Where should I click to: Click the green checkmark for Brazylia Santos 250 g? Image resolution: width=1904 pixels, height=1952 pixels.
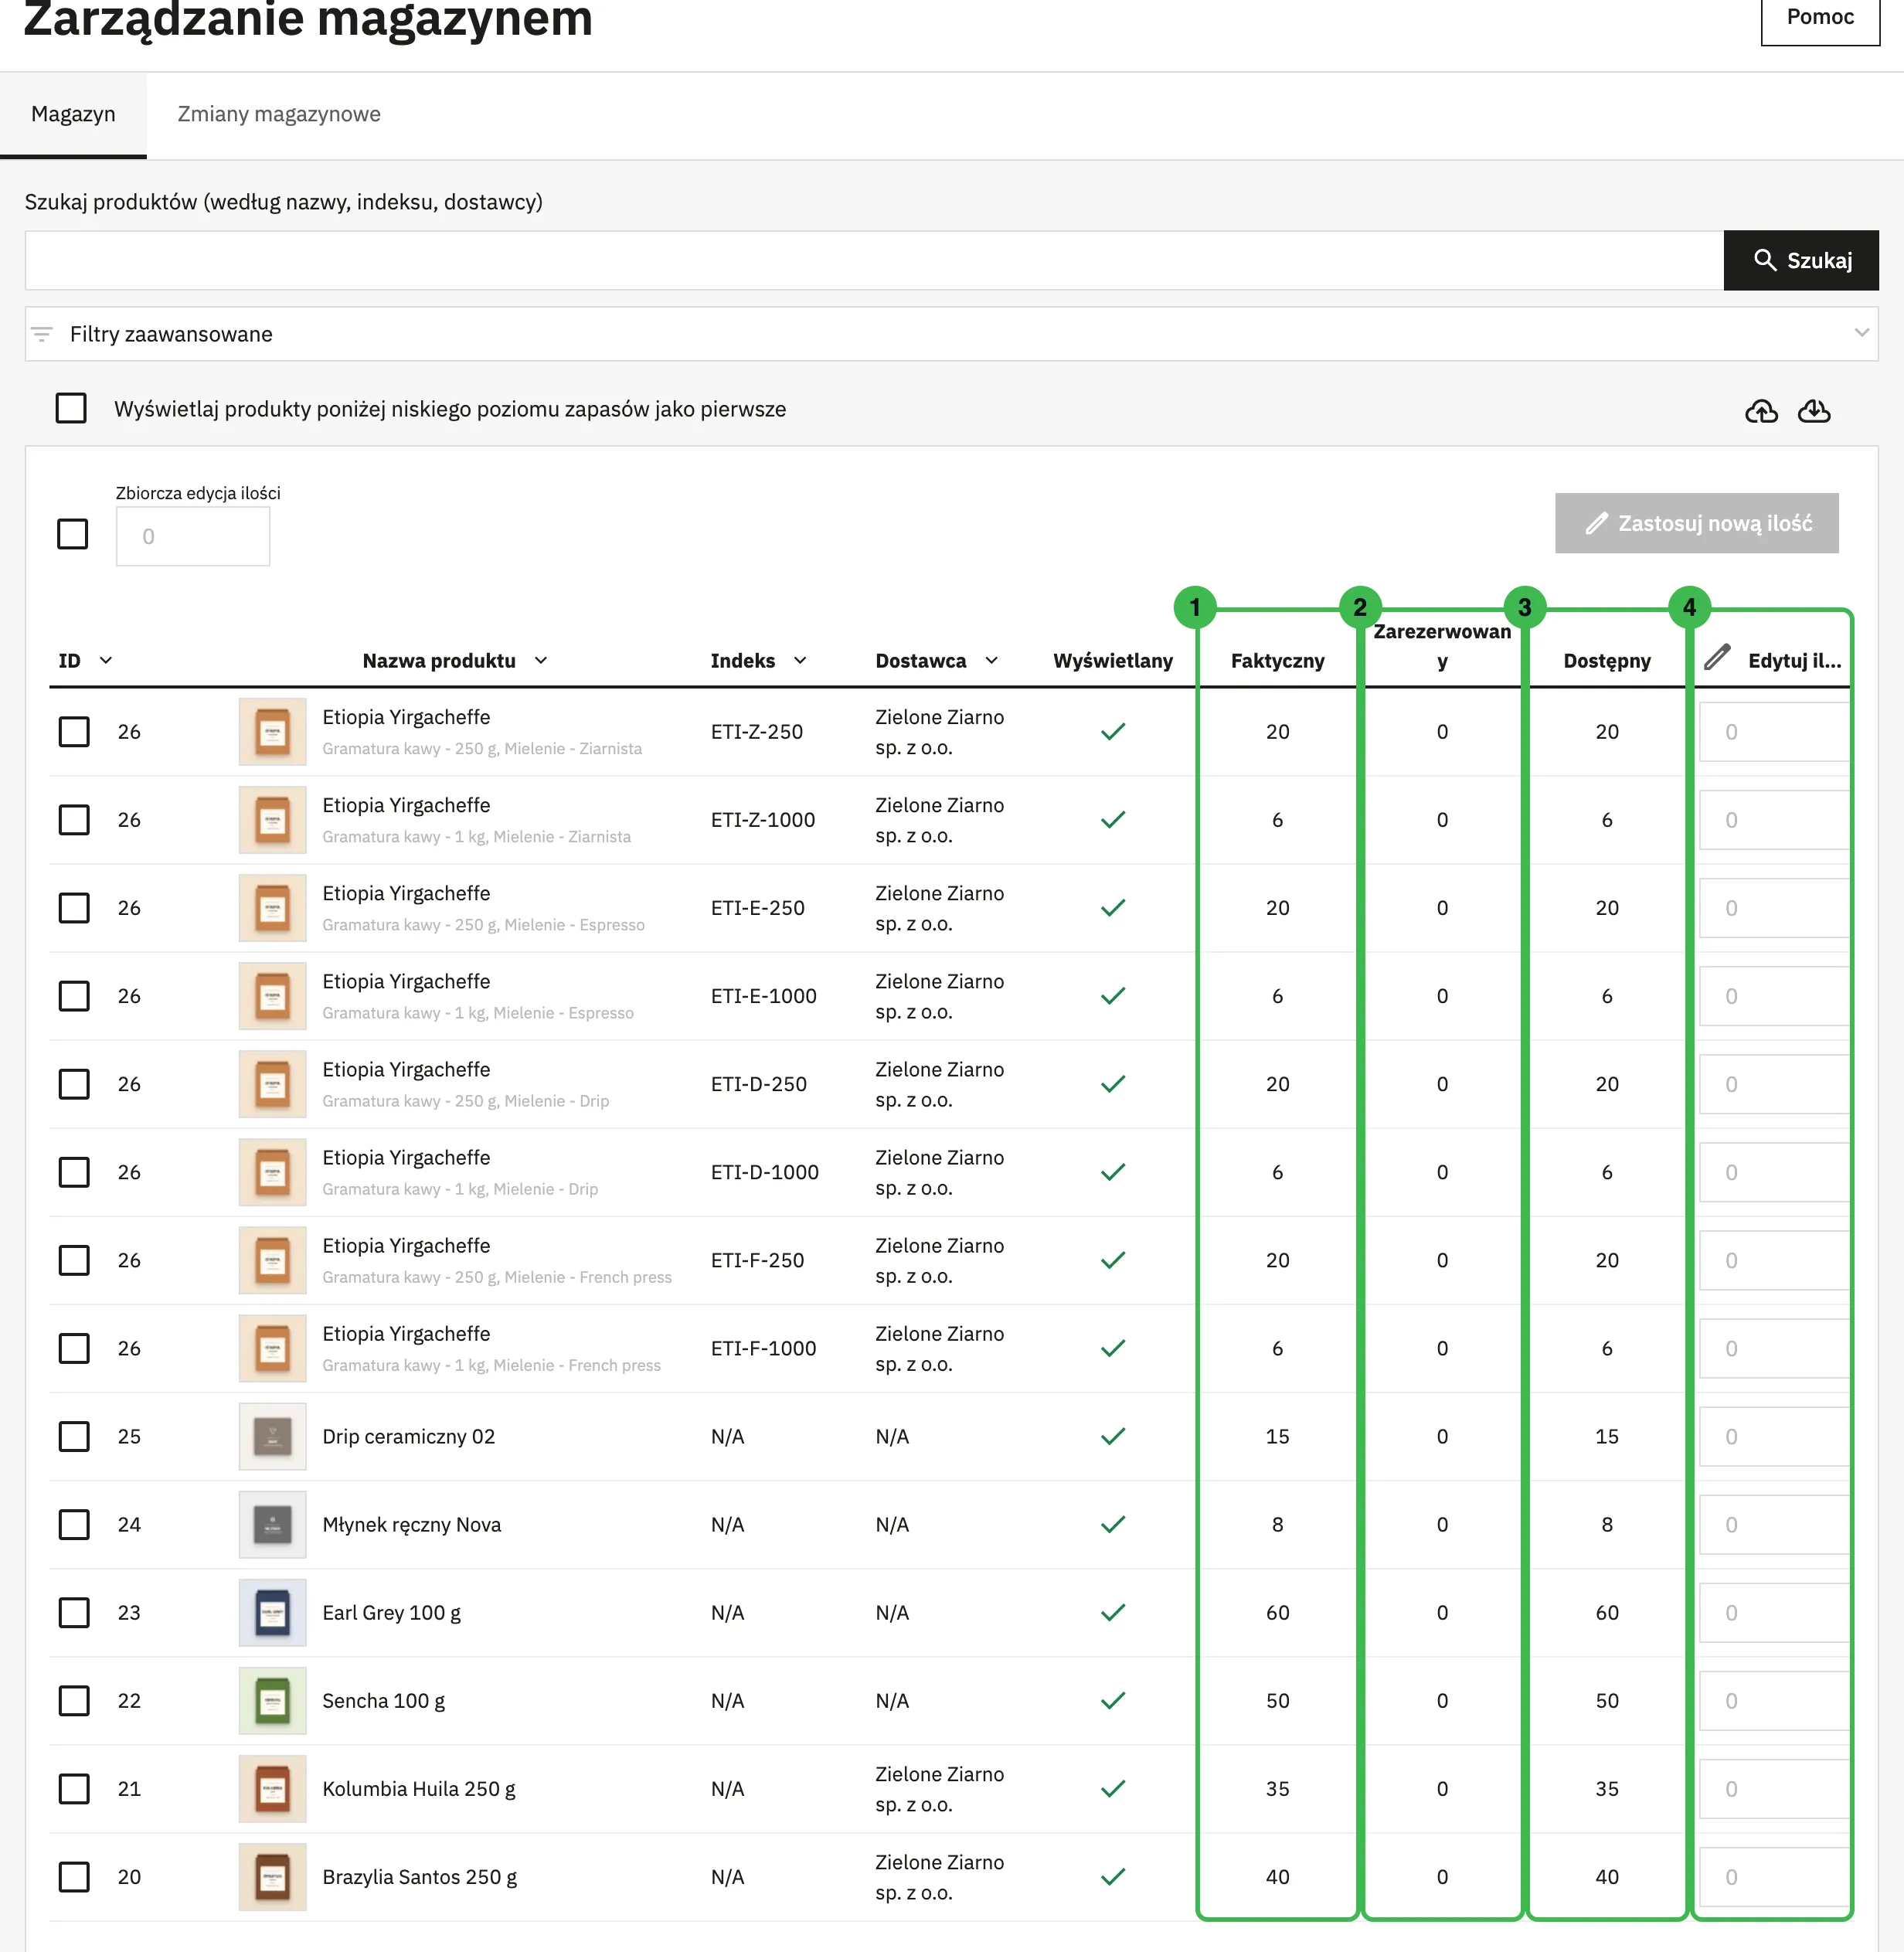[x=1113, y=1876]
